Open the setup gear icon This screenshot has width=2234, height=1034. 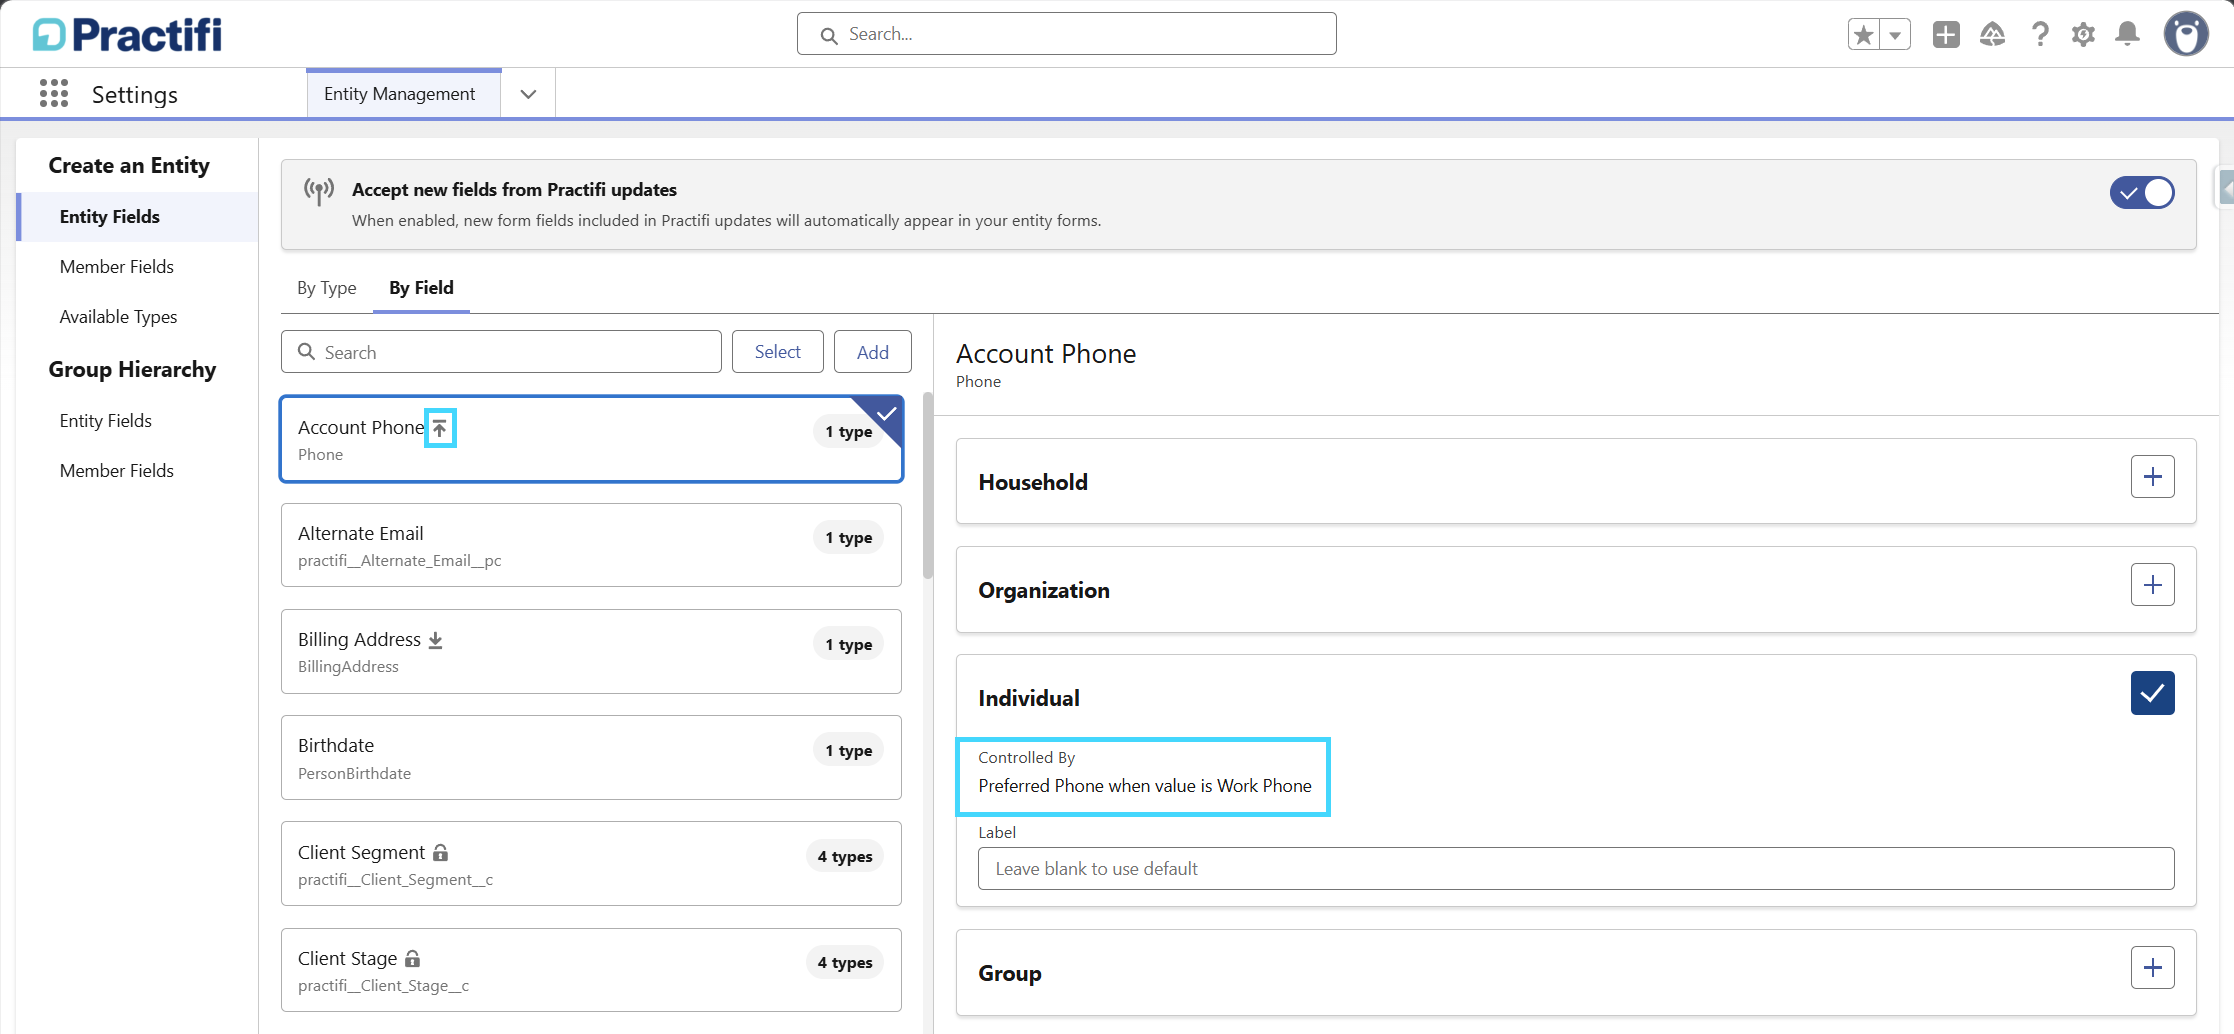coord(2083,35)
